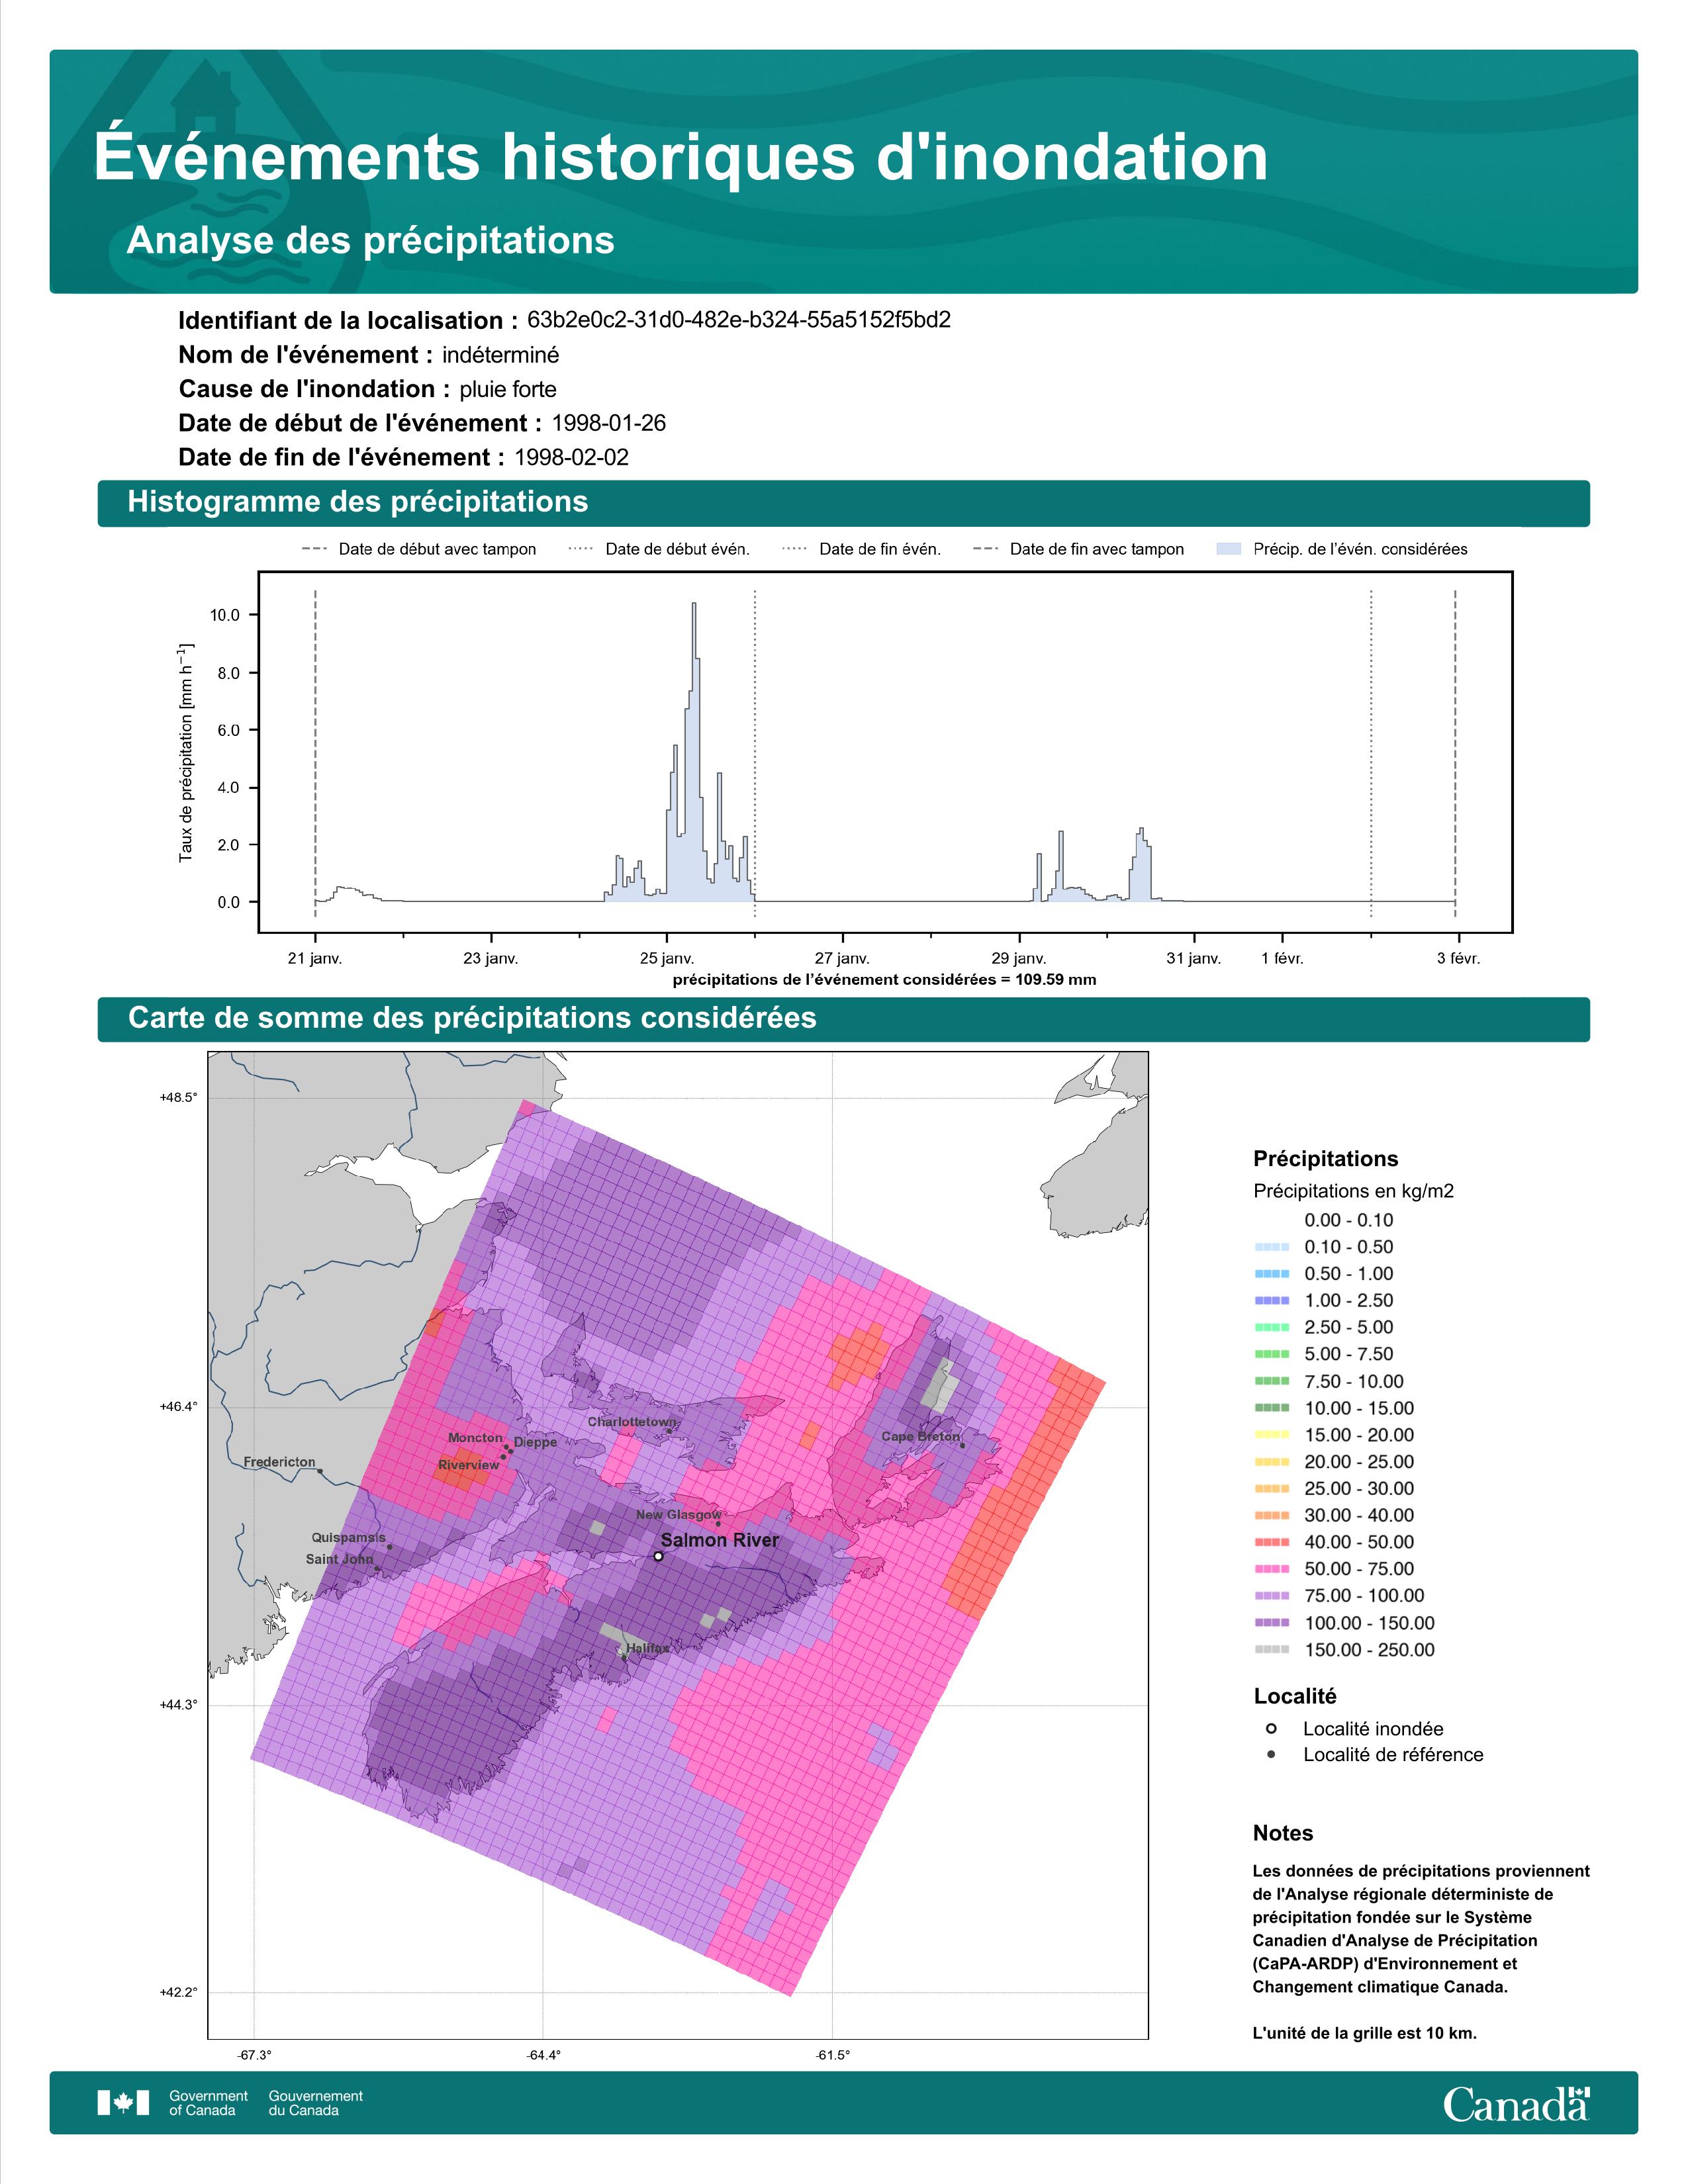The image size is (1688, 2184).
Task: Click the flood cause value pluie forte
Action: coord(508,389)
